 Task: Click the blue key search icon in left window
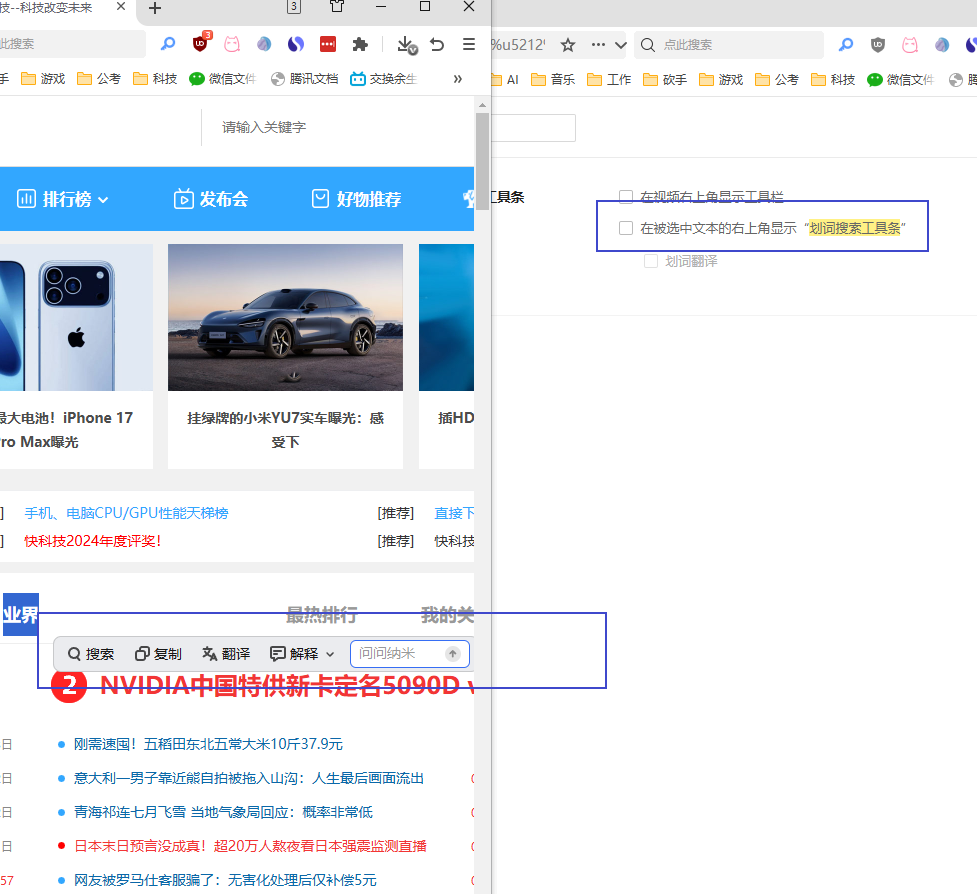(x=168, y=44)
